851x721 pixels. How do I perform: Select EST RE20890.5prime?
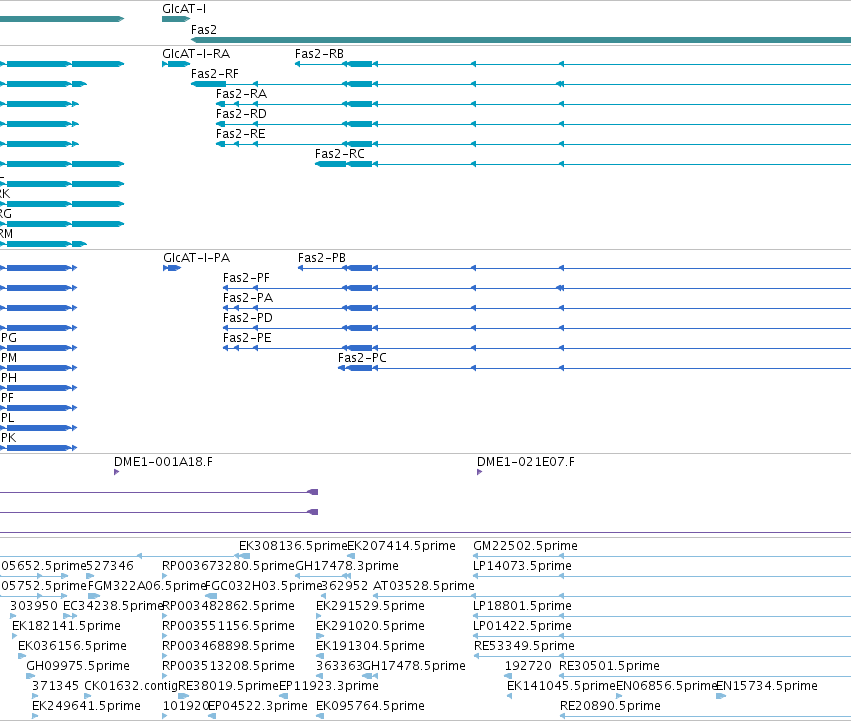(x=610, y=707)
